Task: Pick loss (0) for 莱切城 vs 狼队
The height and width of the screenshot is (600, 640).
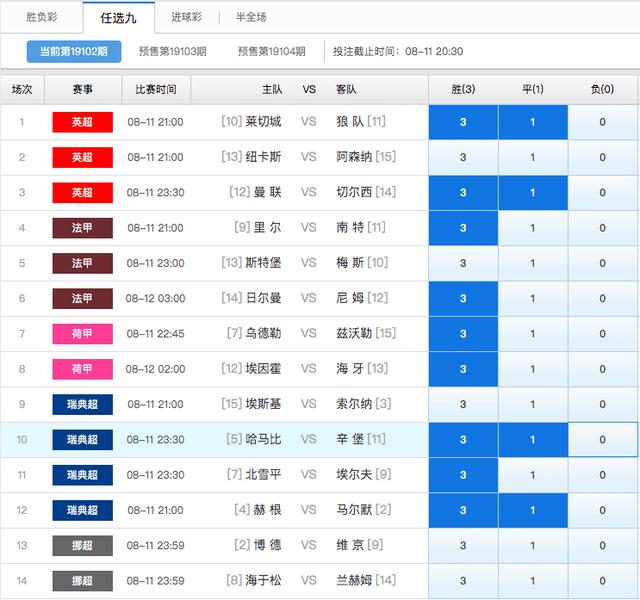Action: coord(602,122)
